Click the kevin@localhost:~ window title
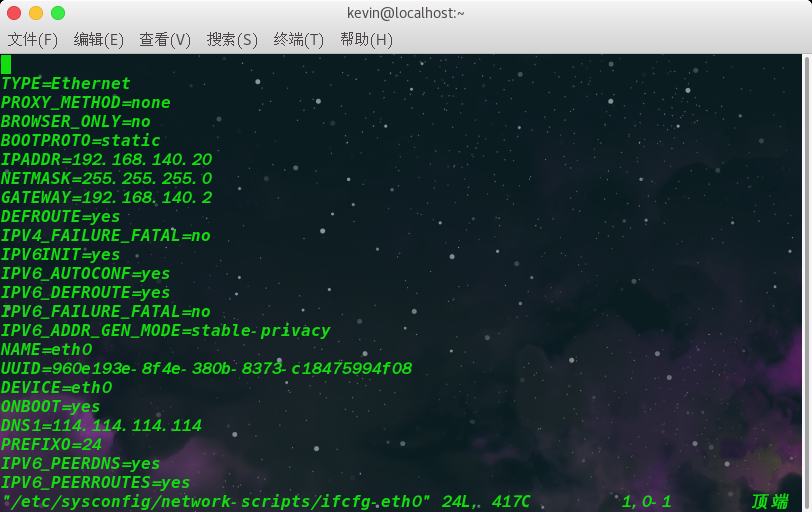The width and height of the screenshot is (812, 512). click(x=405, y=13)
